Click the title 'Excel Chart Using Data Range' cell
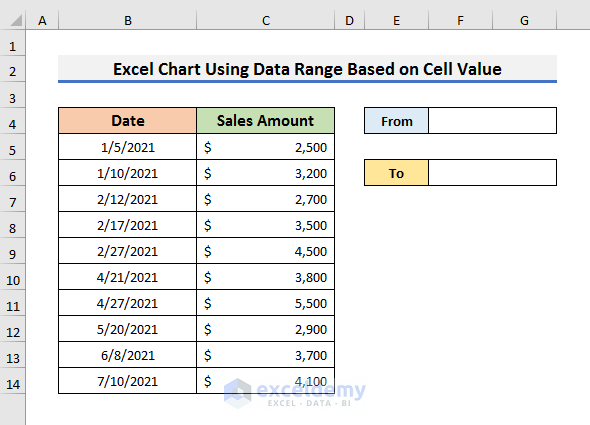The height and width of the screenshot is (425, 590). [x=307, y=69]
